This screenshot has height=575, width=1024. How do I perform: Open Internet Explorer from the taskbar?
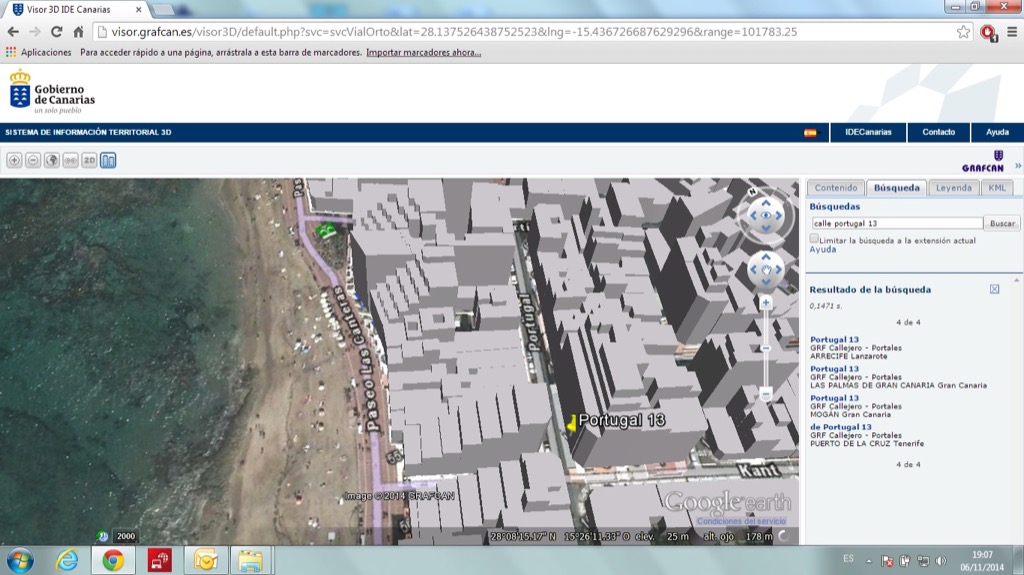pos(67,560)
